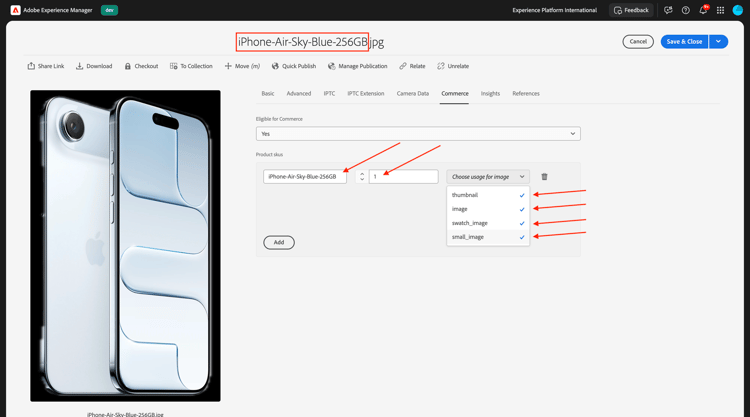Click the position number field
The height and width of the screenshot is (417, 750).
click(403, 176)
